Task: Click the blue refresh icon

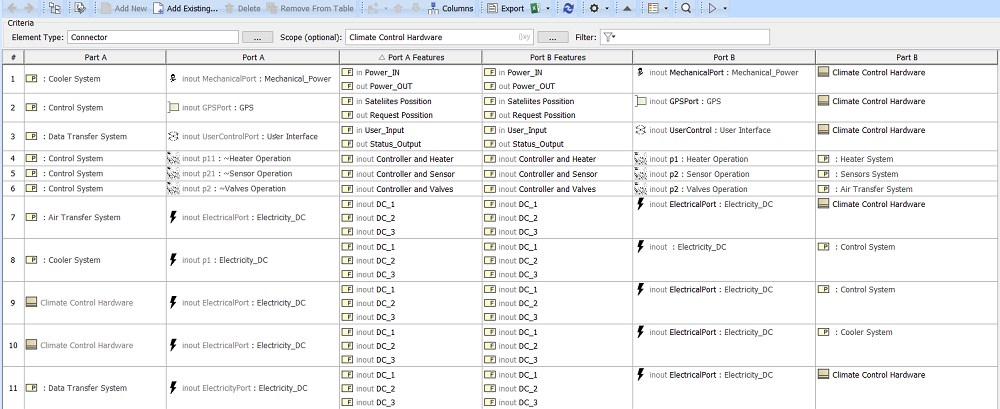Action: click(568, 8)
